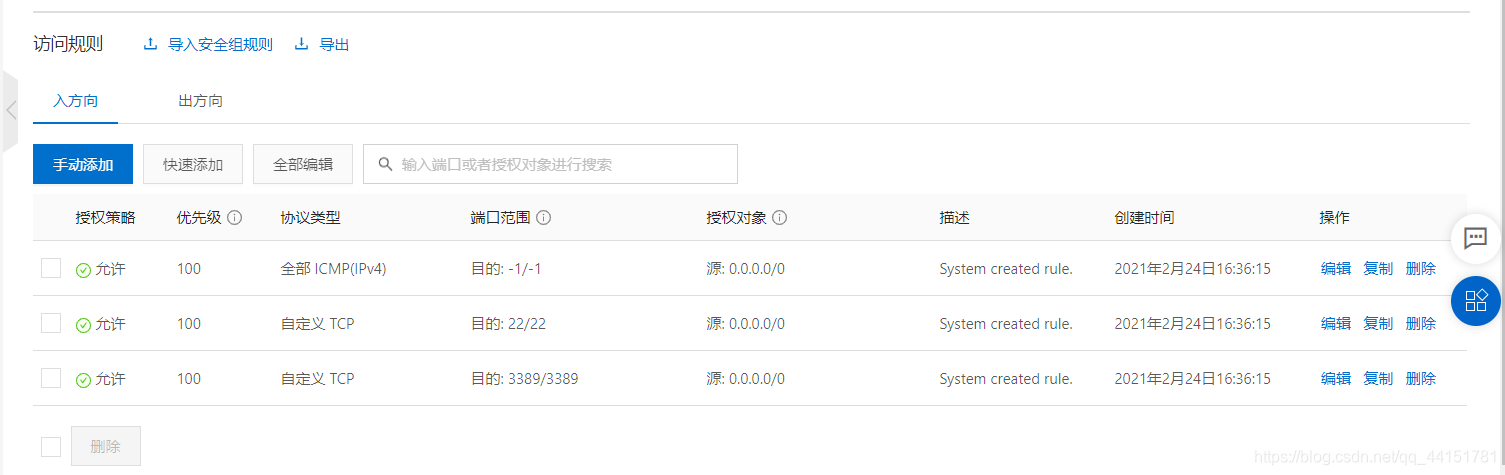Click the 手动添加 button
The width and height of the screenshot is (1505, 475).
(x=83, y=164)
